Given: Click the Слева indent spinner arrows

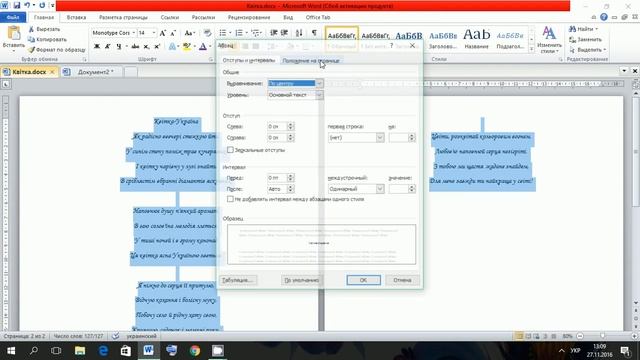Looking at the screenshot, I should tap(290, 127).
